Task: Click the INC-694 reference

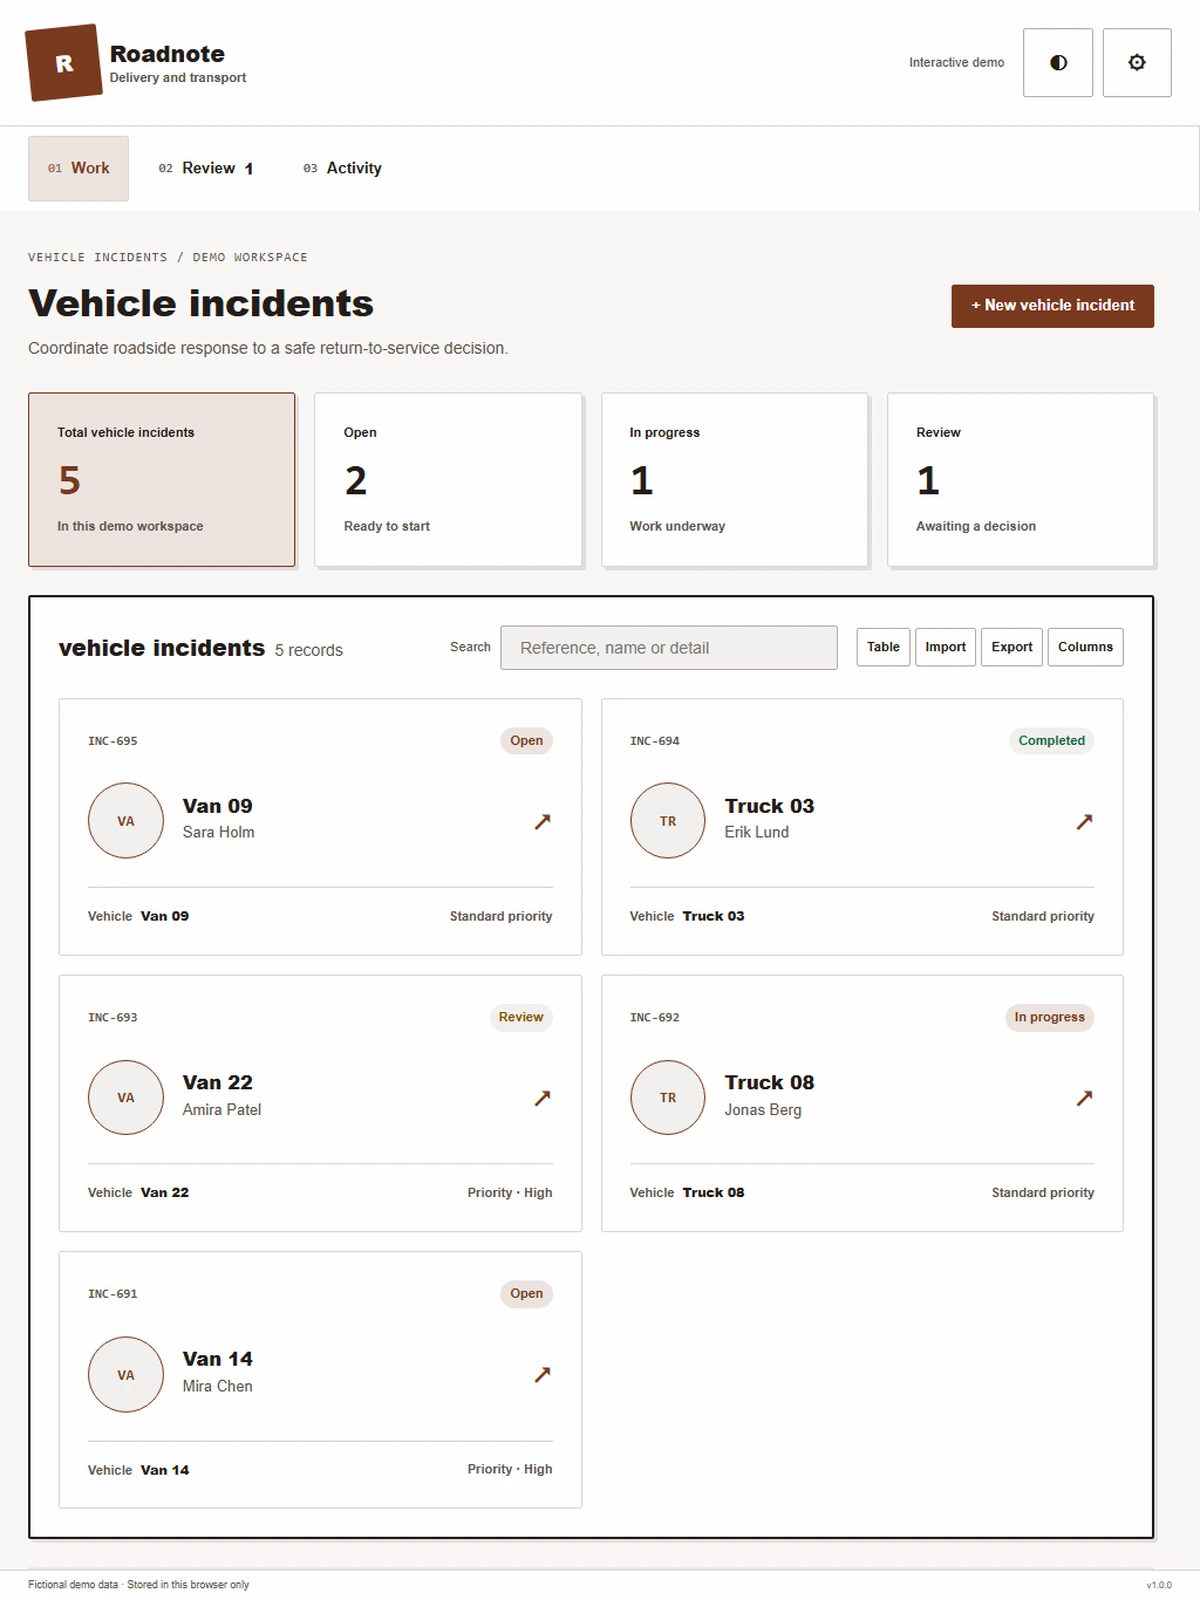Action: point(655,741)
